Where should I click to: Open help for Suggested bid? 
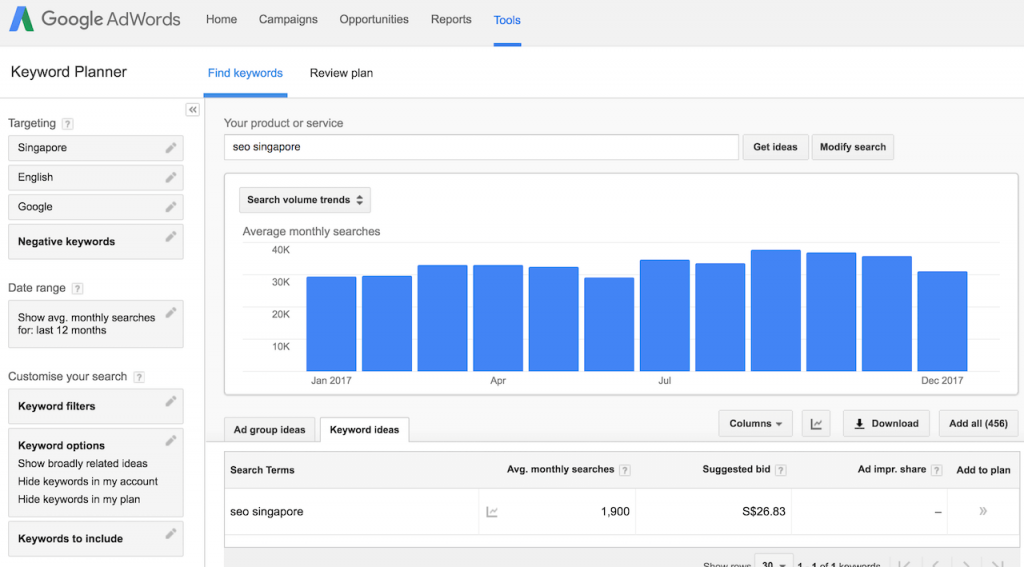780,470
